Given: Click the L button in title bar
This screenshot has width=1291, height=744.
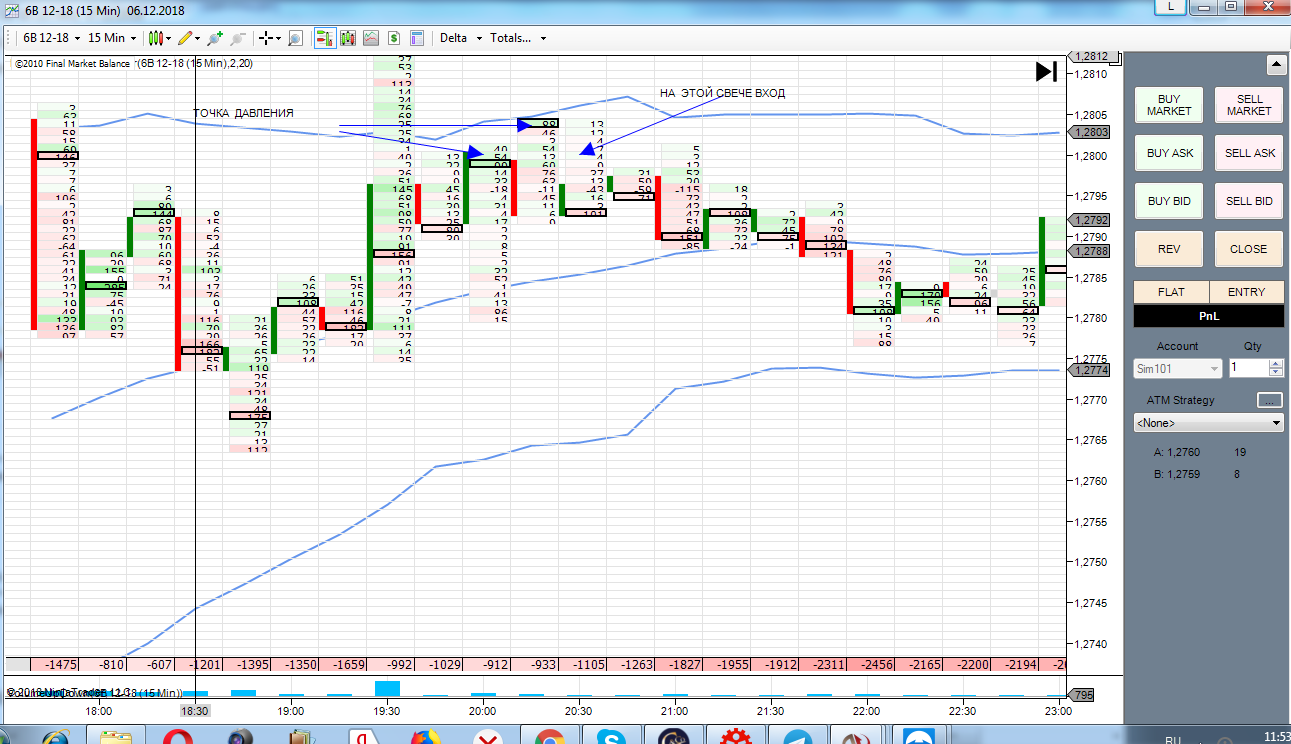Looking at the screenshot, I should click(x=1171, y=6).
